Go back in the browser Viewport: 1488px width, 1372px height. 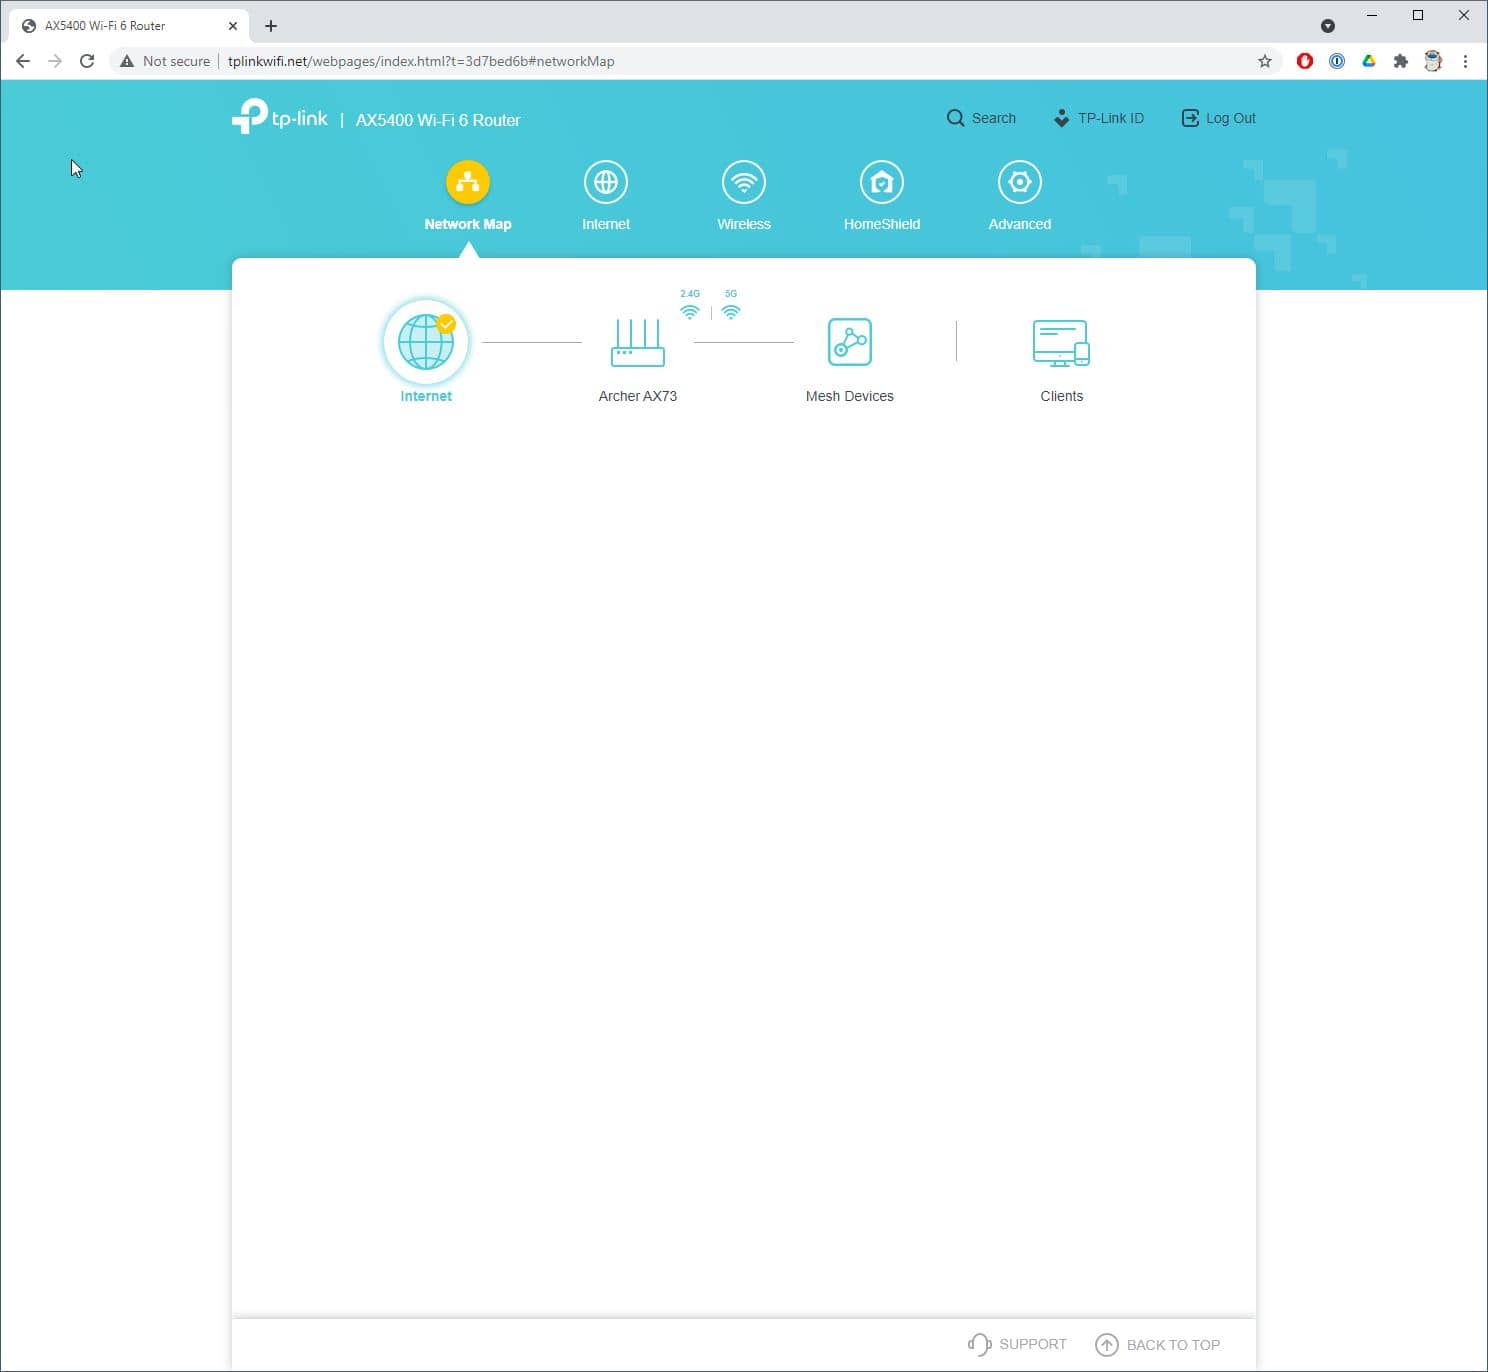[x=23, y=61]
